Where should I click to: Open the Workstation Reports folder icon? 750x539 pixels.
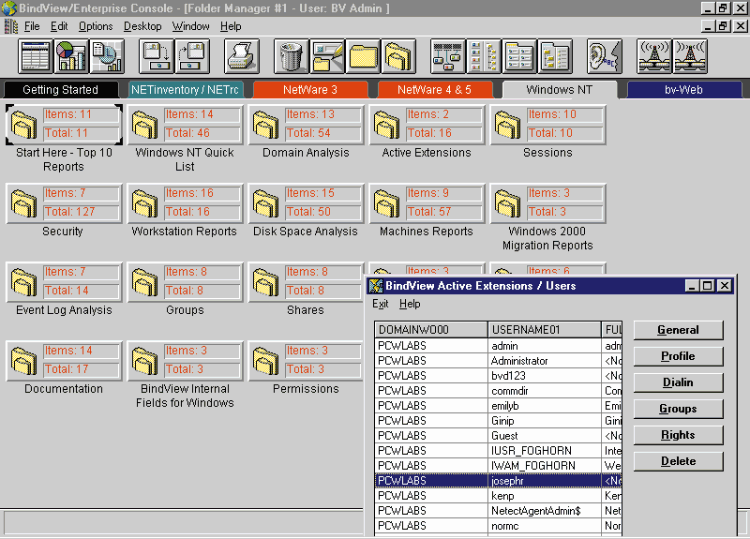click(144, 203)
